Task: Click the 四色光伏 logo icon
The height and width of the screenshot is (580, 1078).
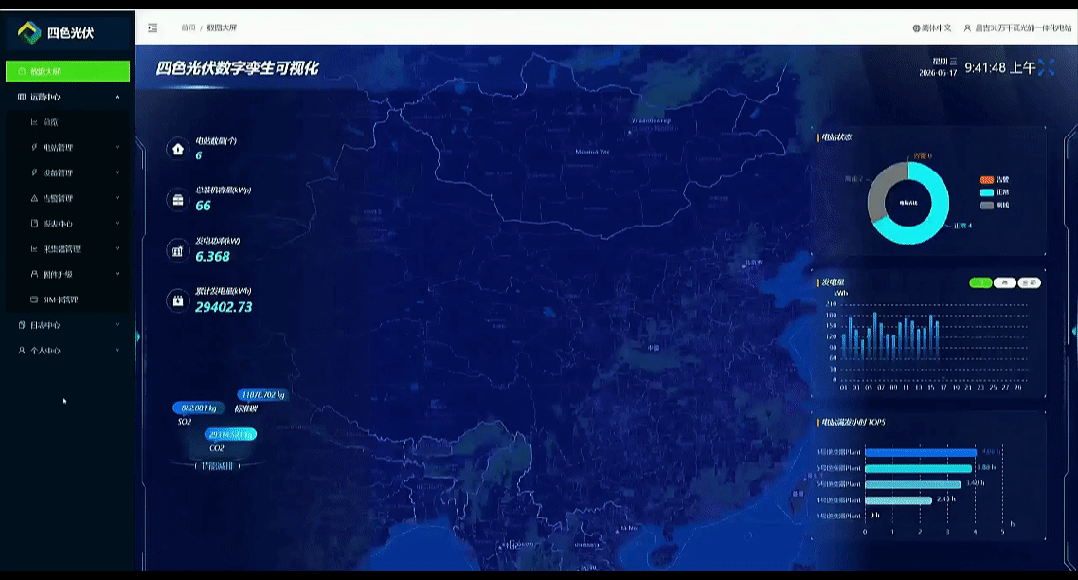Action: (x=29, y=32)
